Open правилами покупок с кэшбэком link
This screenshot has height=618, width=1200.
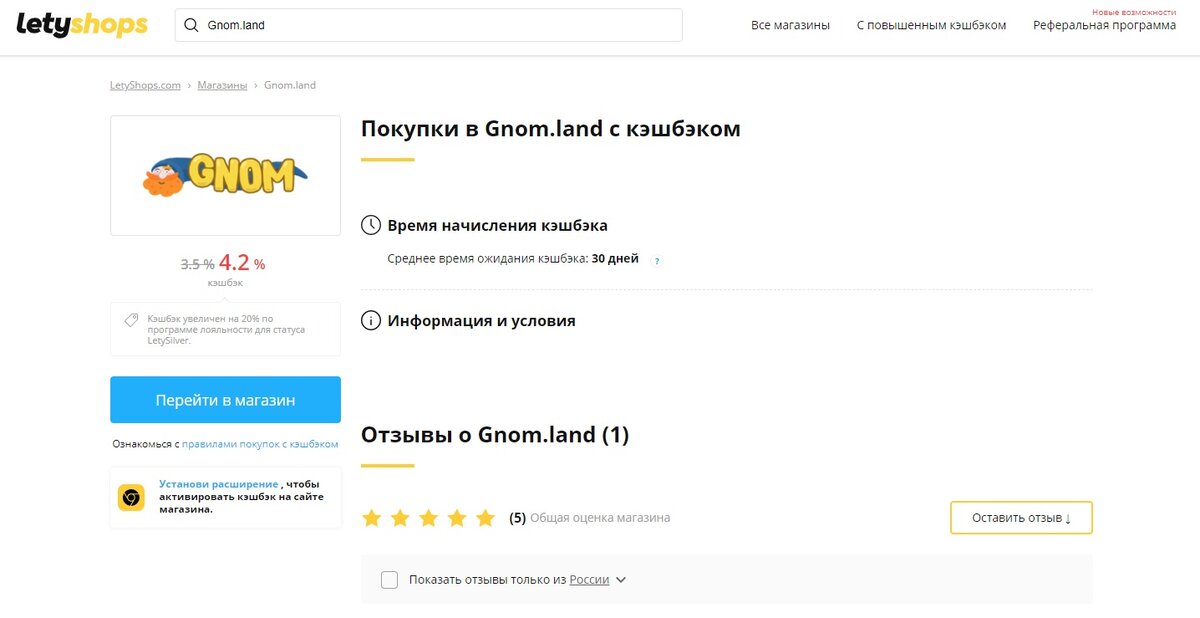pos(260,444)
